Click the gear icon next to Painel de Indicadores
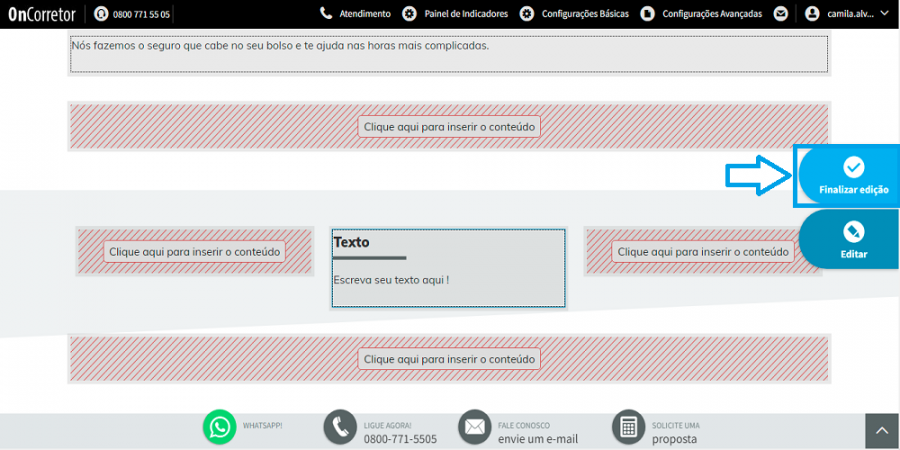The width and height of the screenshot is (900, 450). click(x=409, y=14)
